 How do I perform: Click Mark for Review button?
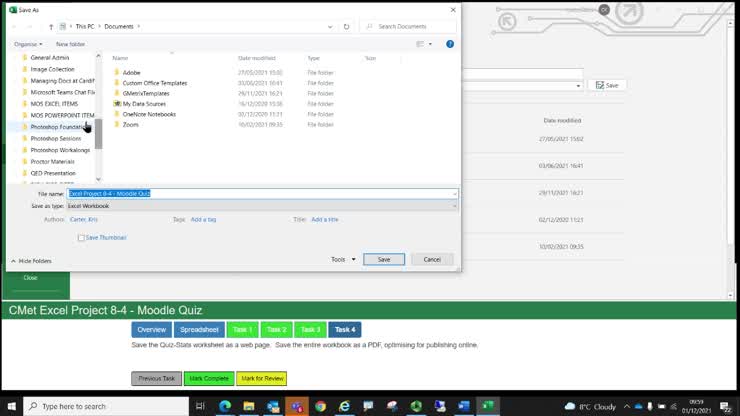pyautogui.click(x=262, y=379)
